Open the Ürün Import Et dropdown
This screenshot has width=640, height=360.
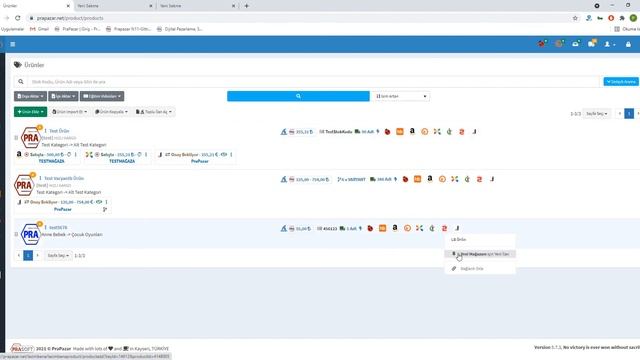coord(69,111)
